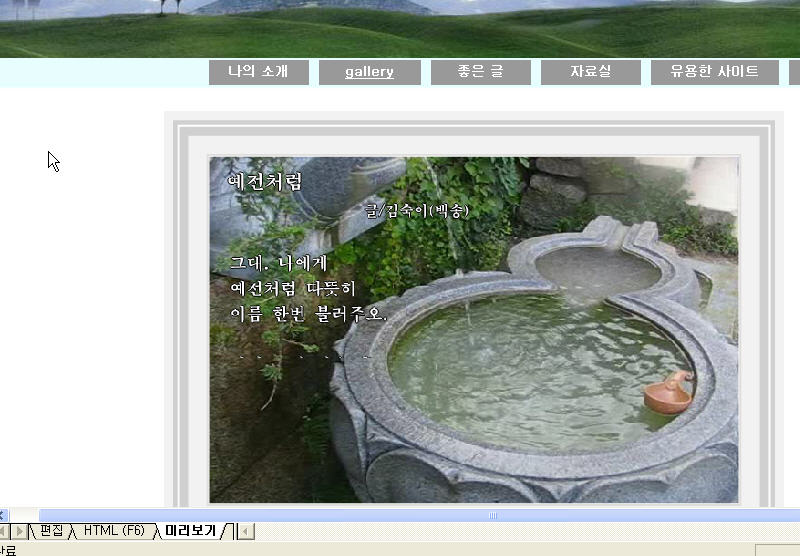Switch to the 편집 tab

(x=52, y=531)
